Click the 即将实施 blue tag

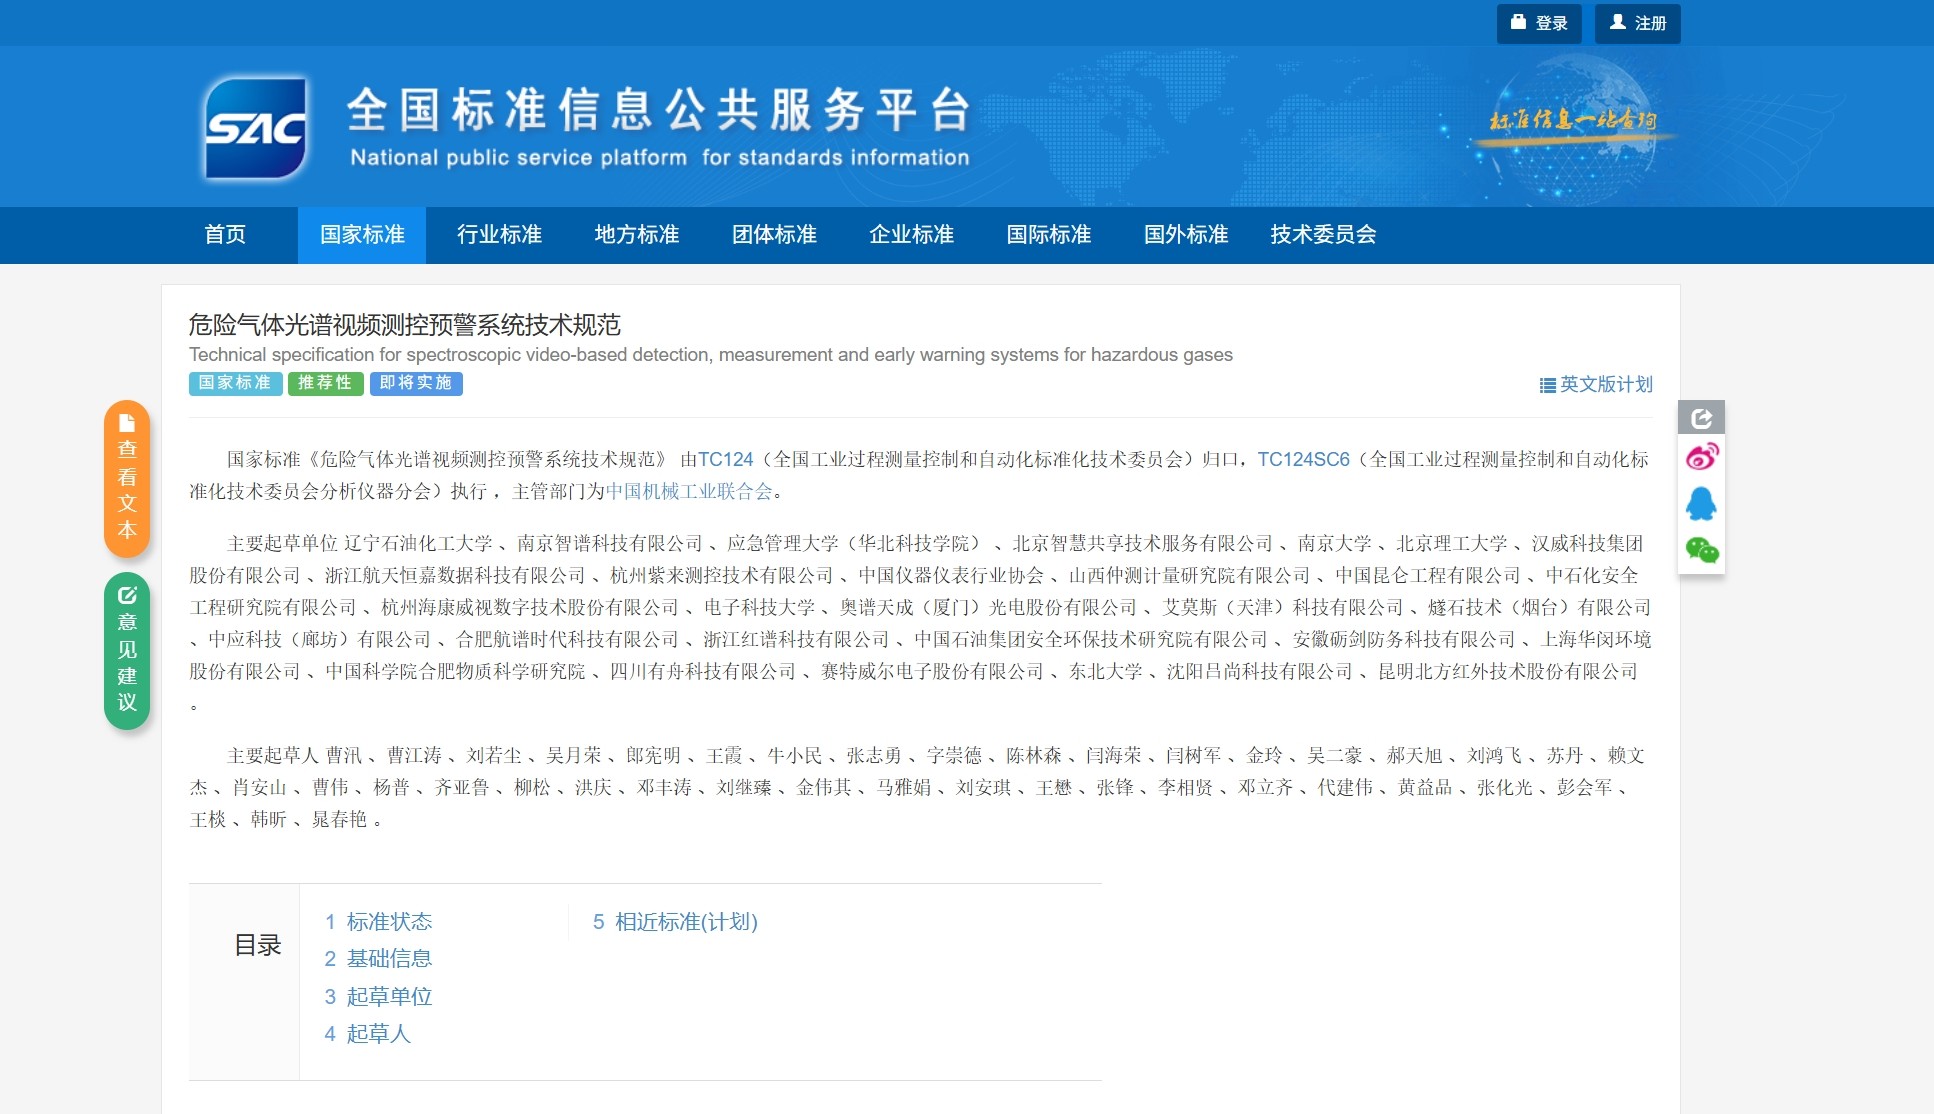pos(416,383)
